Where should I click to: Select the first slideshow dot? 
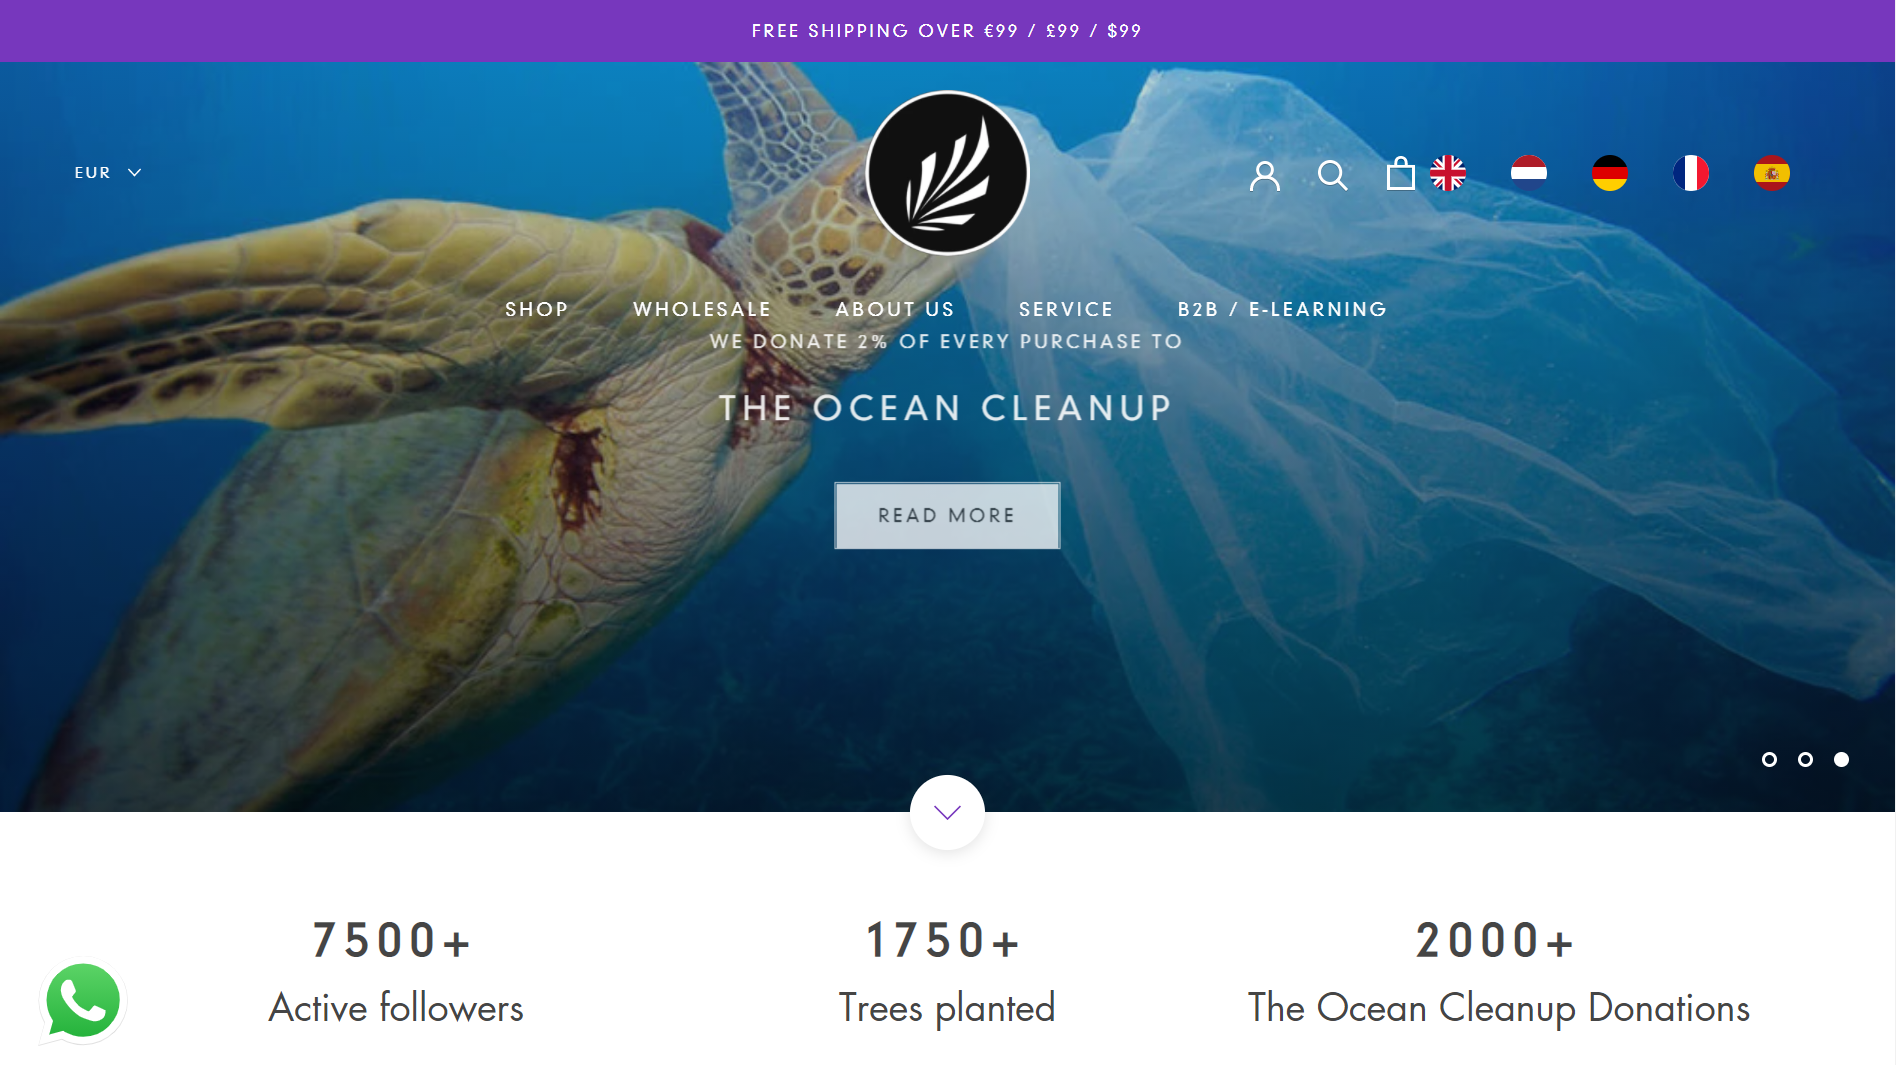(x=1769, y=760)
